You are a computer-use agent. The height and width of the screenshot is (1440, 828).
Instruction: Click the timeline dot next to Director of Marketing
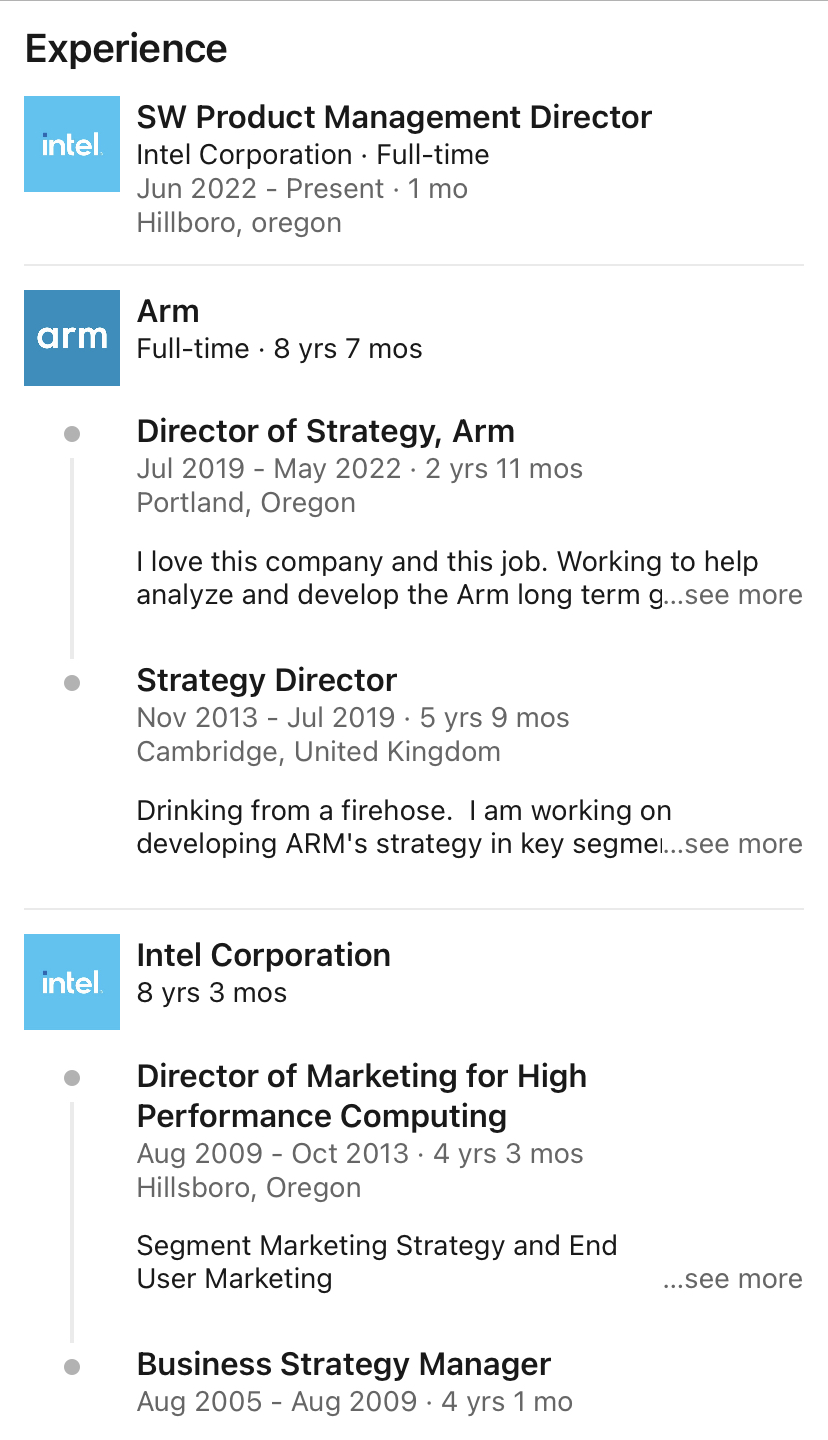(x=72, y=1078)
